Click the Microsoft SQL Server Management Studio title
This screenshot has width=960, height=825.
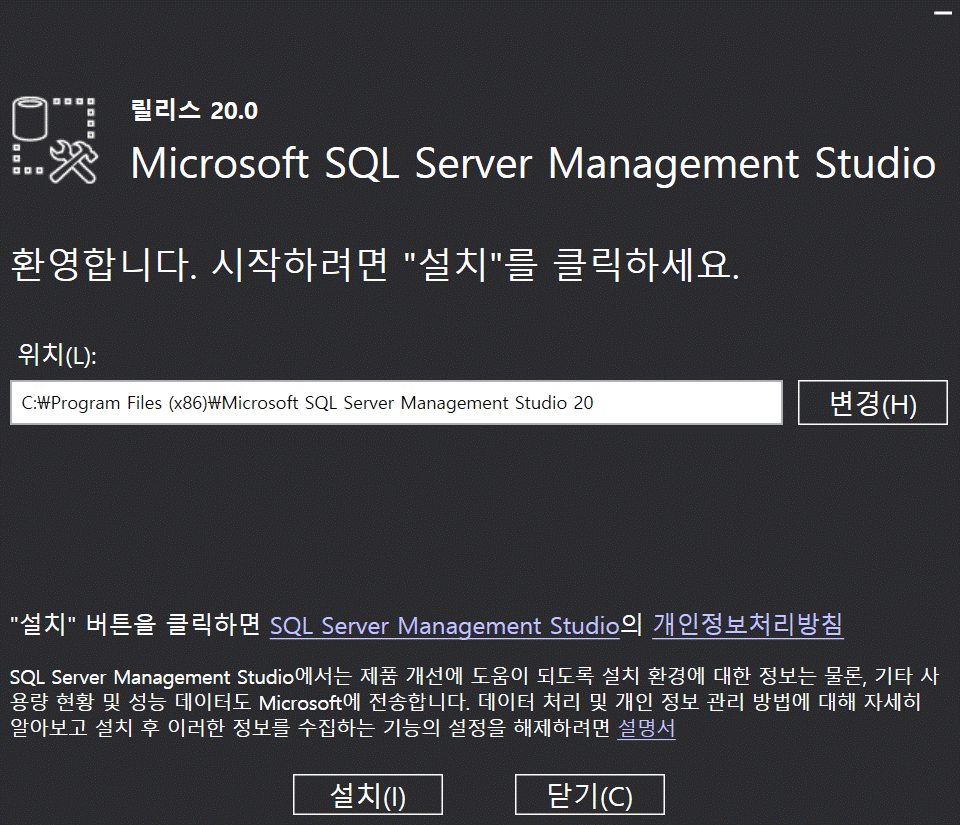coord(533,164)
